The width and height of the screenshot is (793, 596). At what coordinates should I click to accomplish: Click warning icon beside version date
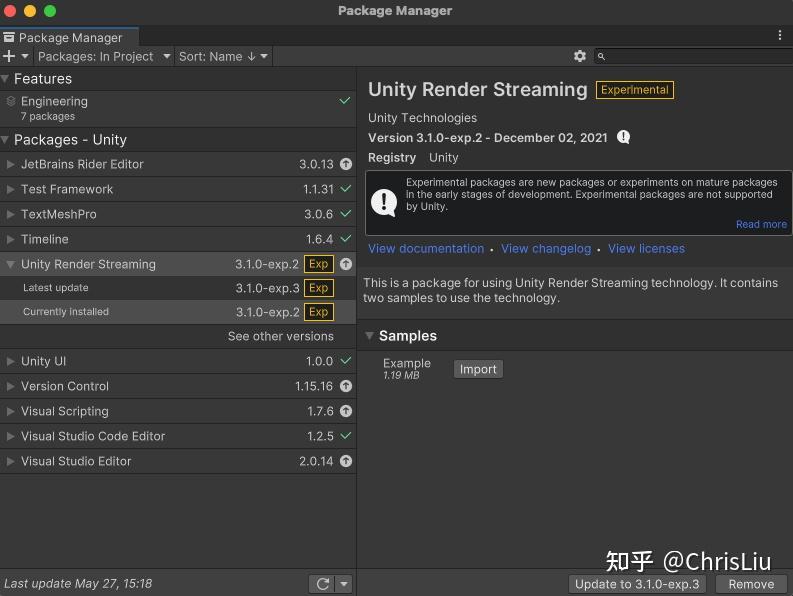point(624,137)
